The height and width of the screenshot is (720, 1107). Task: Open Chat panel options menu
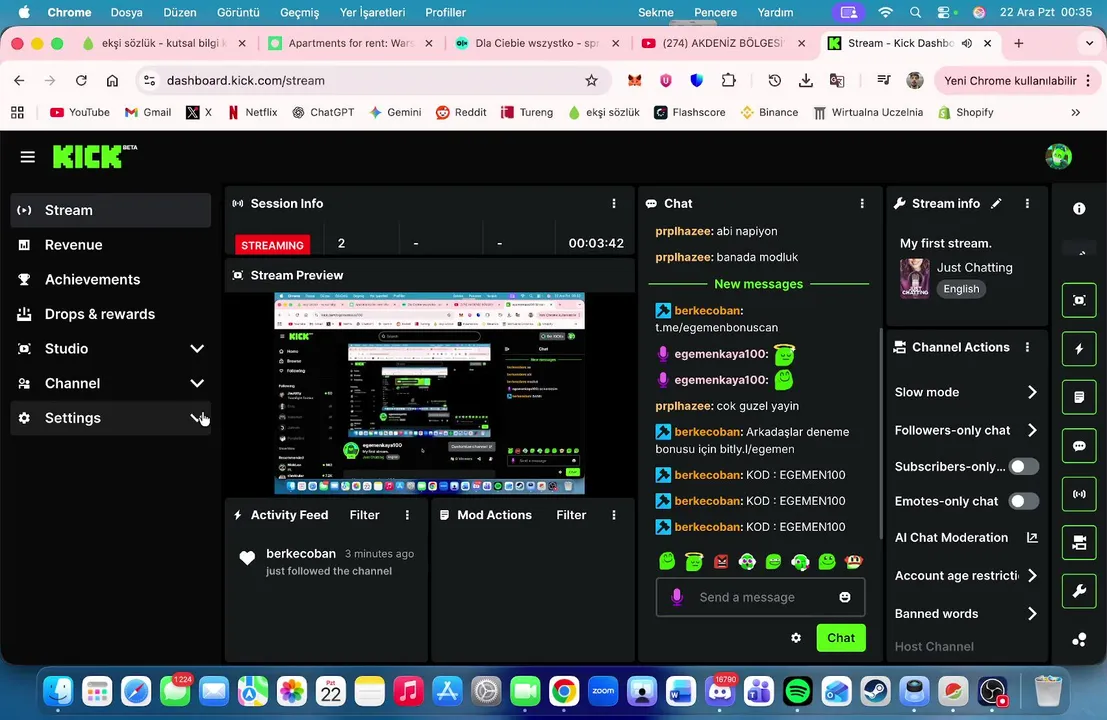pyautogui.click(x=862, y=203)
